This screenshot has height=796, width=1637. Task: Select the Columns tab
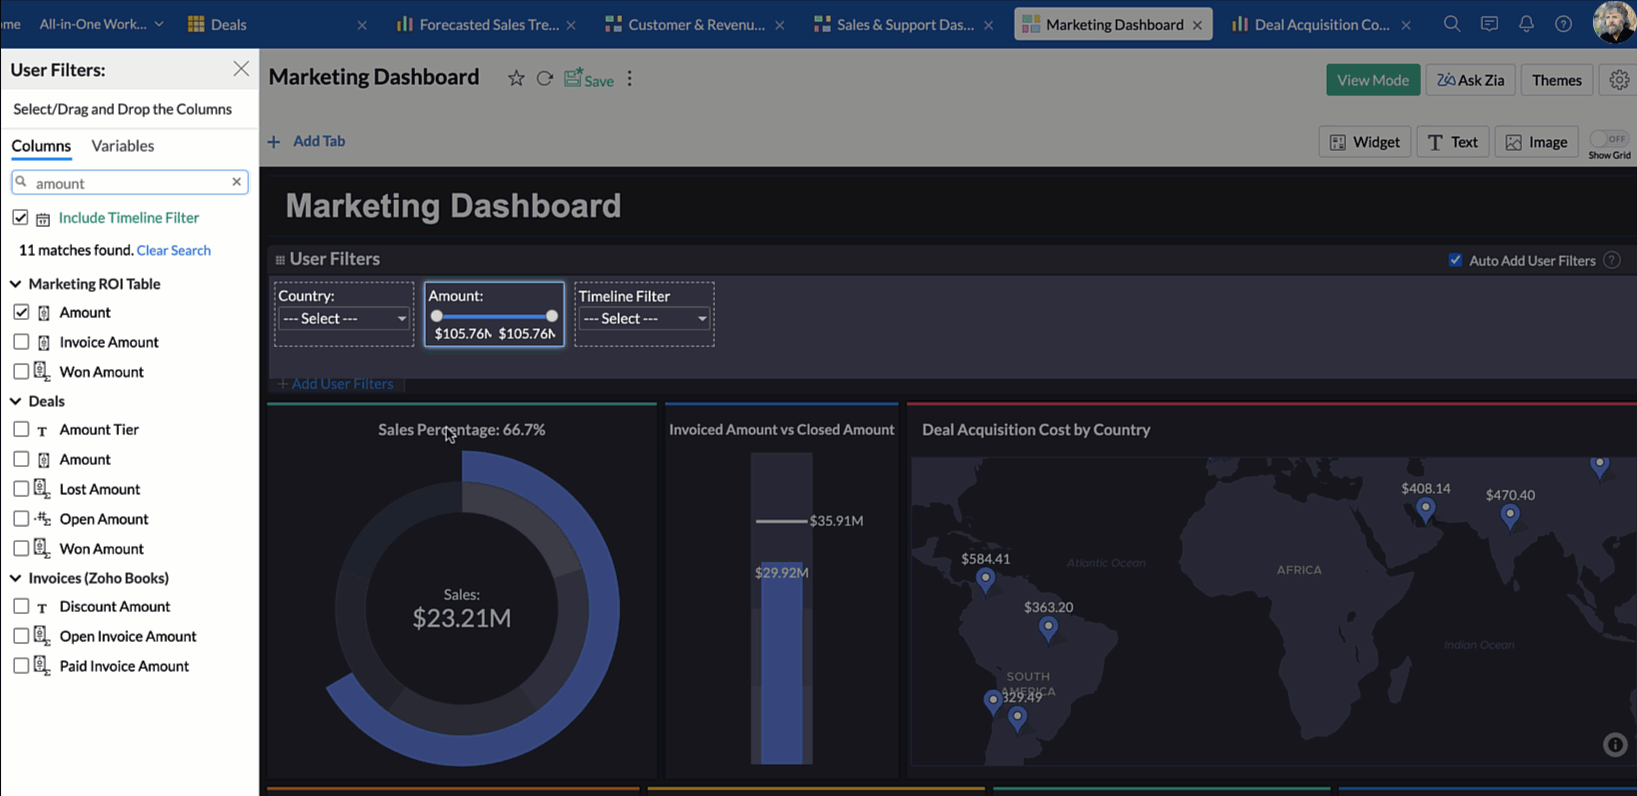(41, 146)
